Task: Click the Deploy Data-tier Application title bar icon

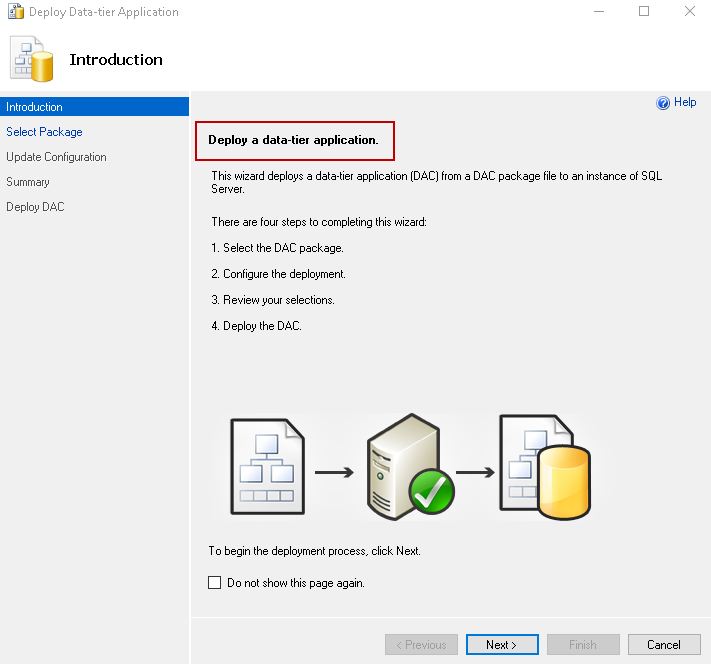Action: 16,11
